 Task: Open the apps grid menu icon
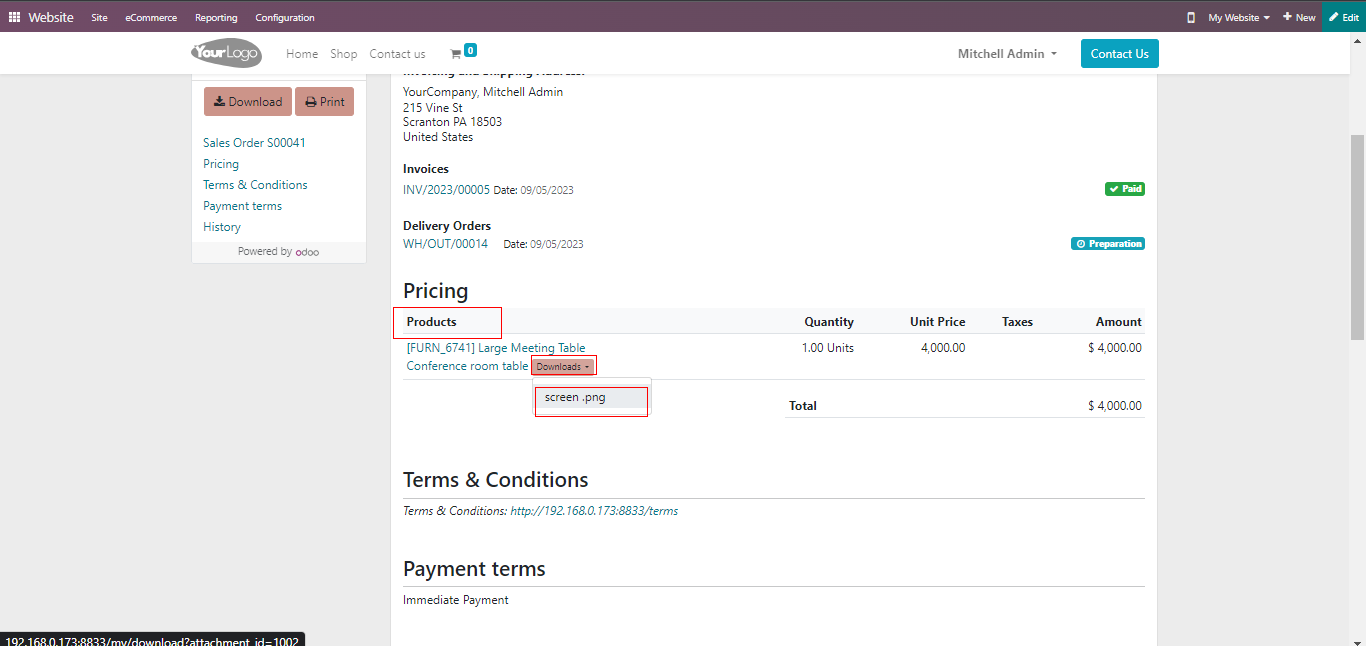tap(14, 17)
